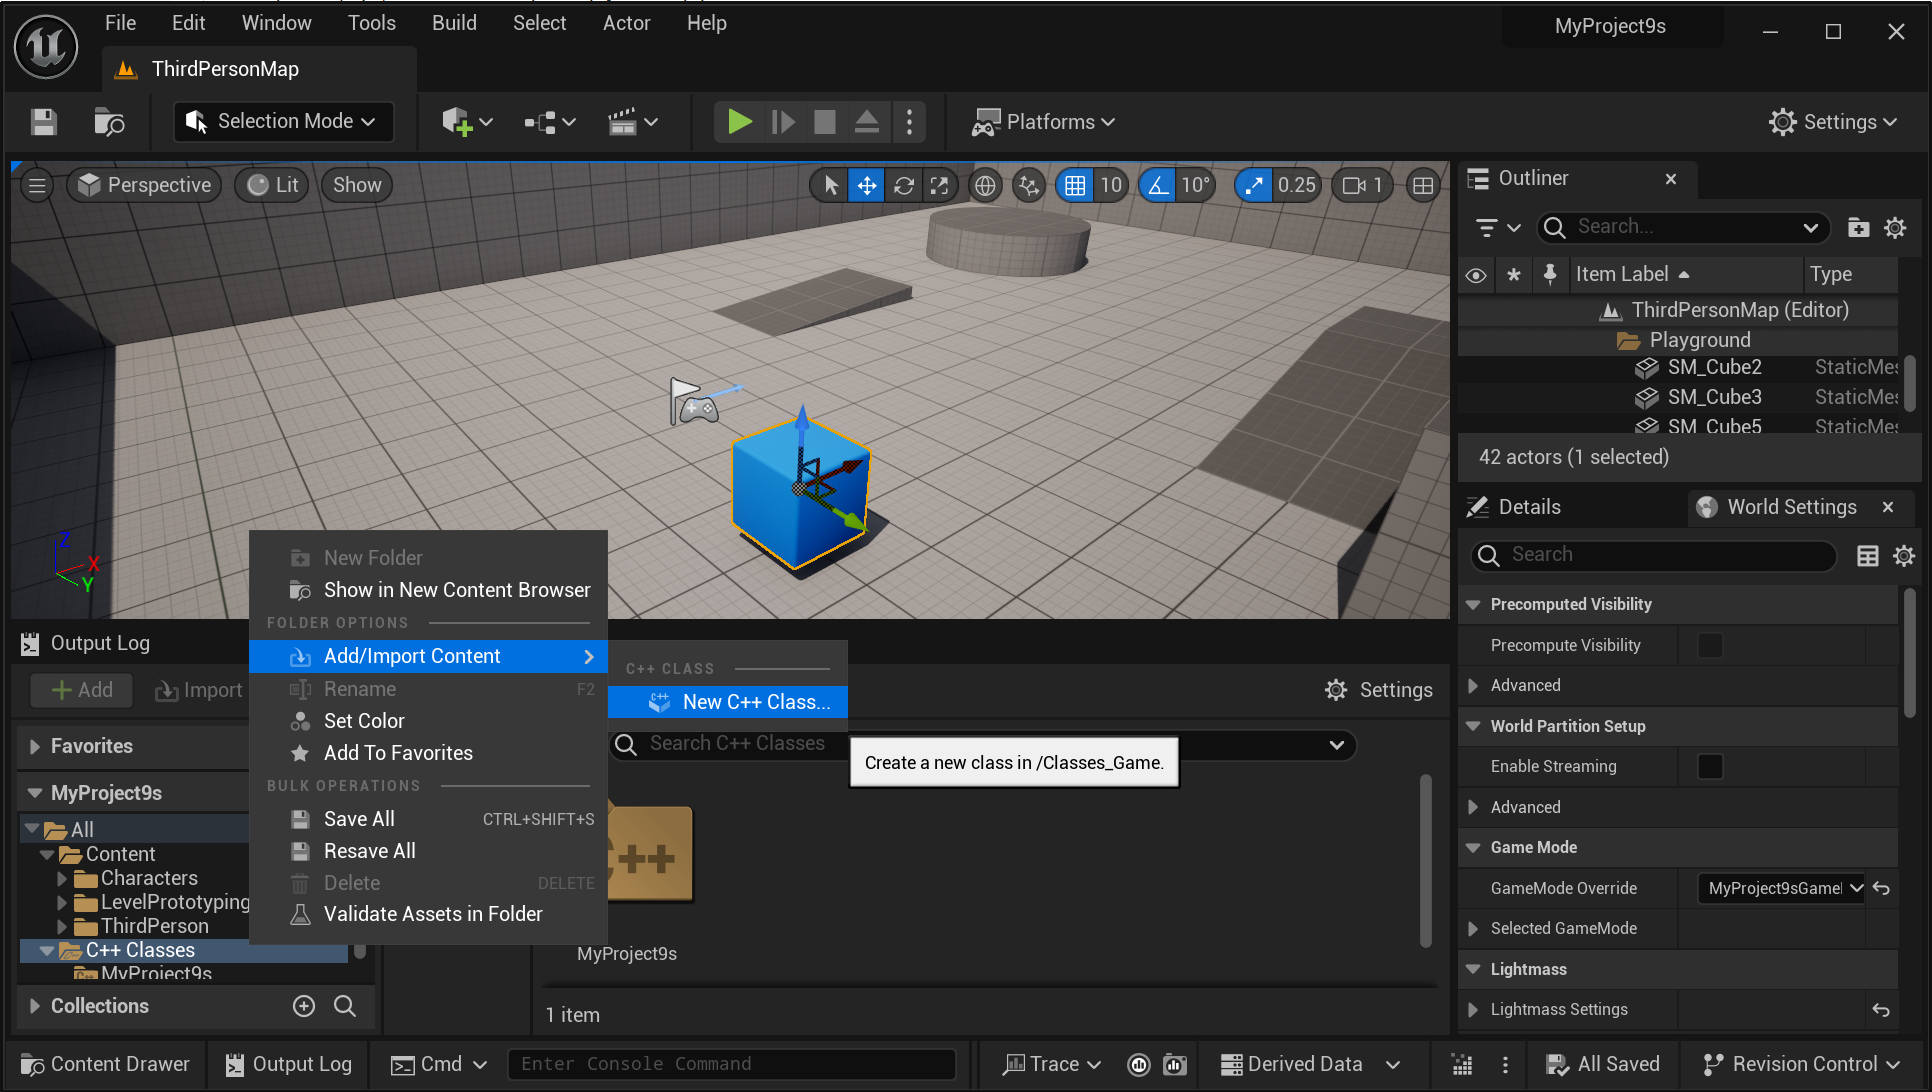Screen dimensions: 1932x1092
Task: Choose the Scale tool in viewport
Action: [939, 185]
